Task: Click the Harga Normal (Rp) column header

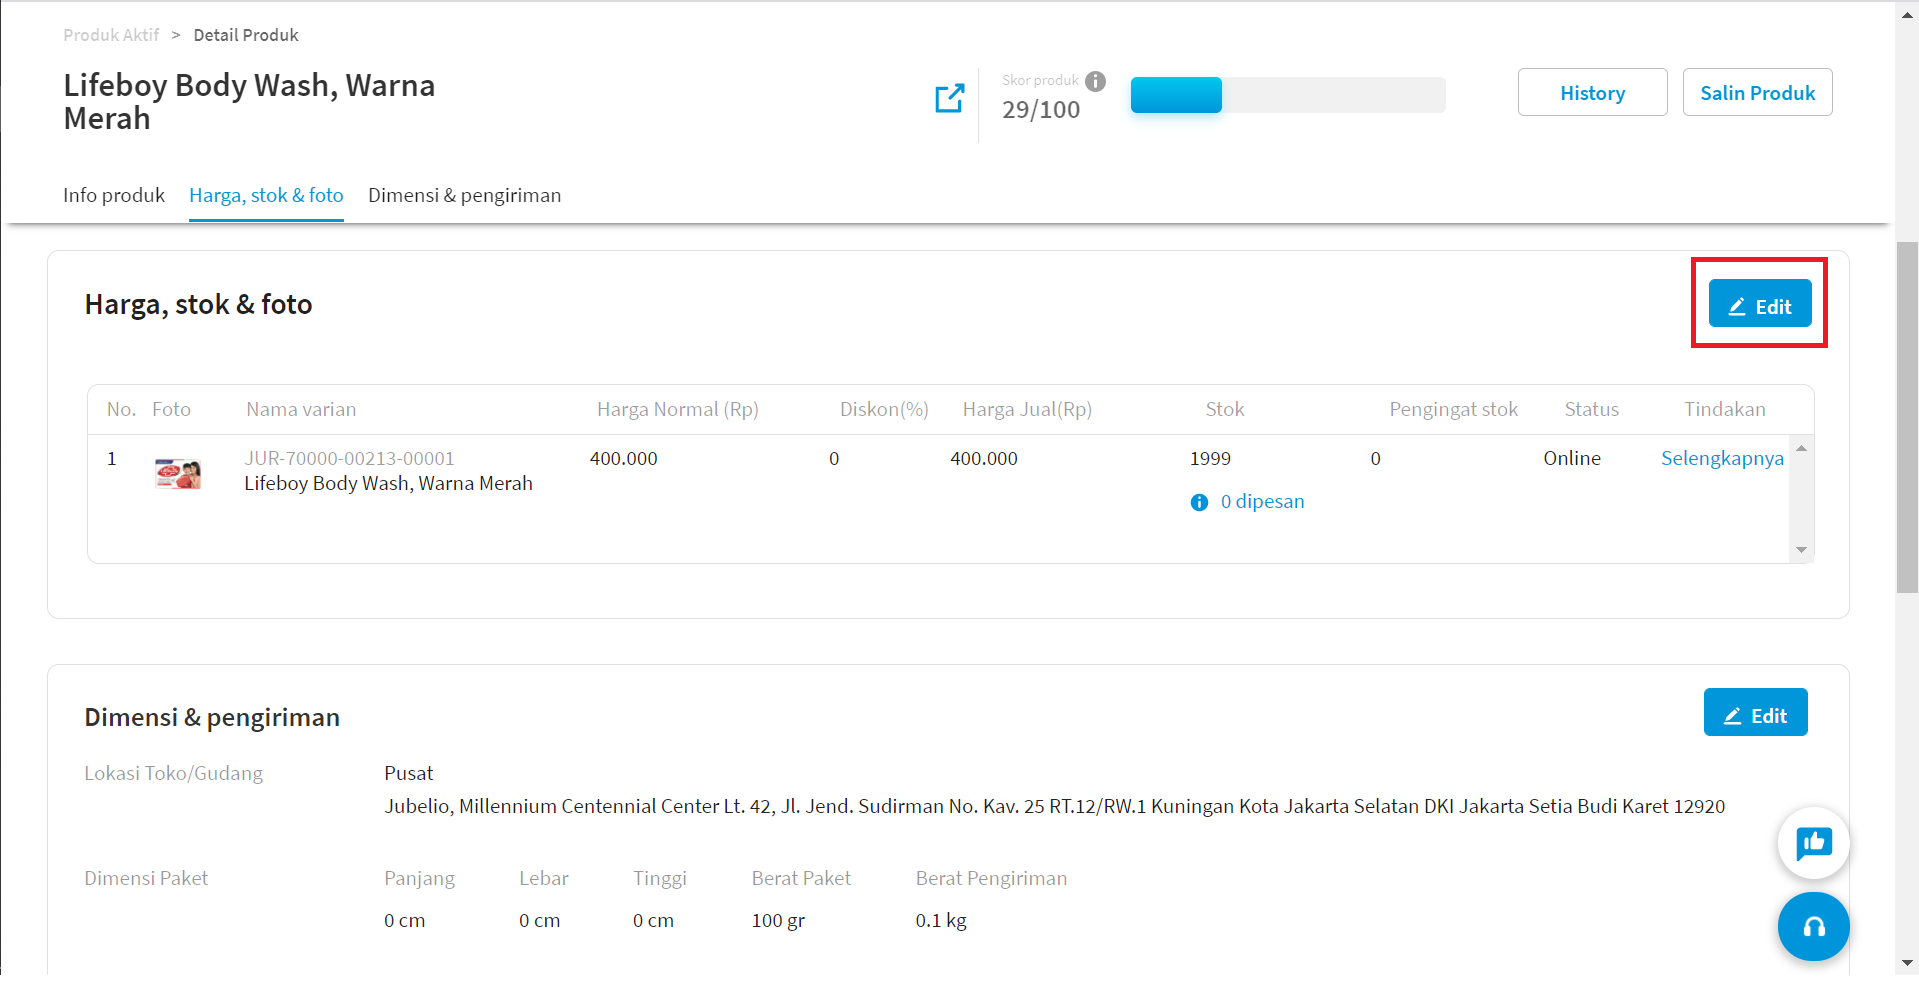Action: point(678,409)
